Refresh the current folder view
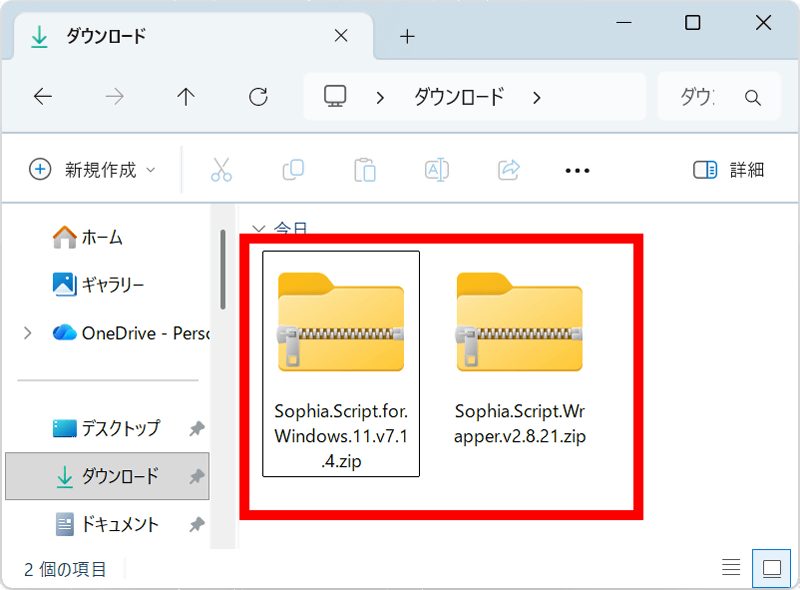 click(x=258, y=97)
